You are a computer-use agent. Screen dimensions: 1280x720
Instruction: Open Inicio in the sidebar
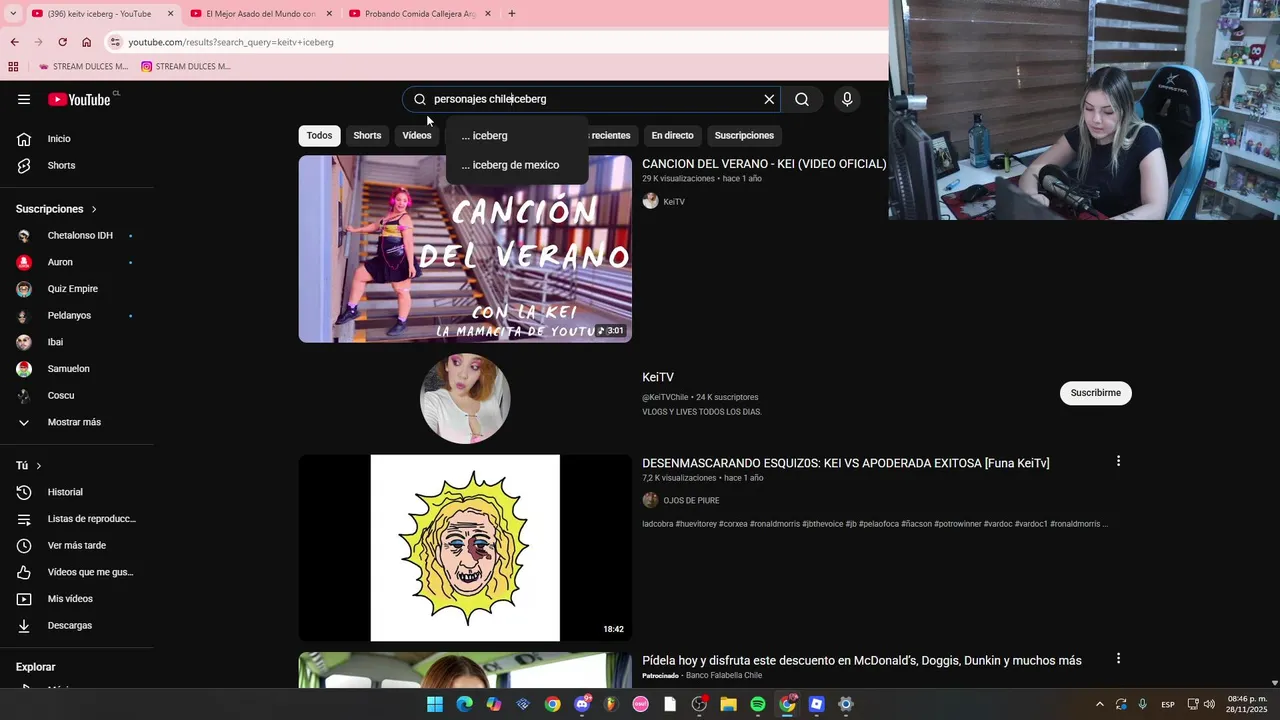point(77,139)
